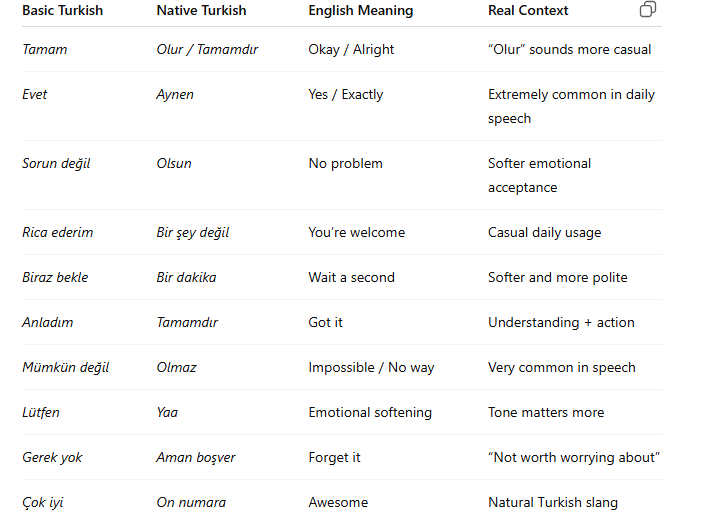
Task: Select the Bir şey değil cell
Action: click(x=193, y=233)
